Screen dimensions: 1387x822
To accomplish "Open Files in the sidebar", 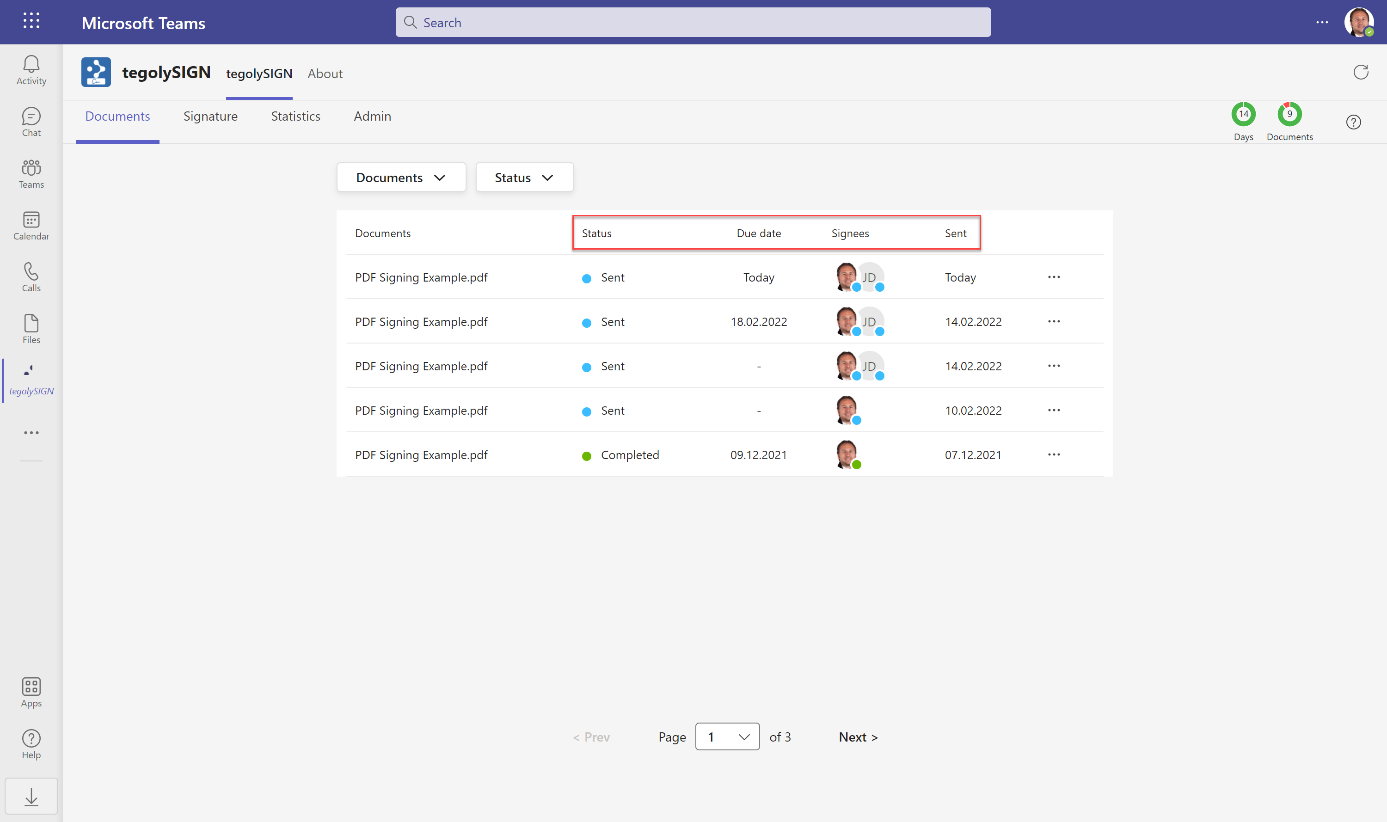I will [31, 329].
